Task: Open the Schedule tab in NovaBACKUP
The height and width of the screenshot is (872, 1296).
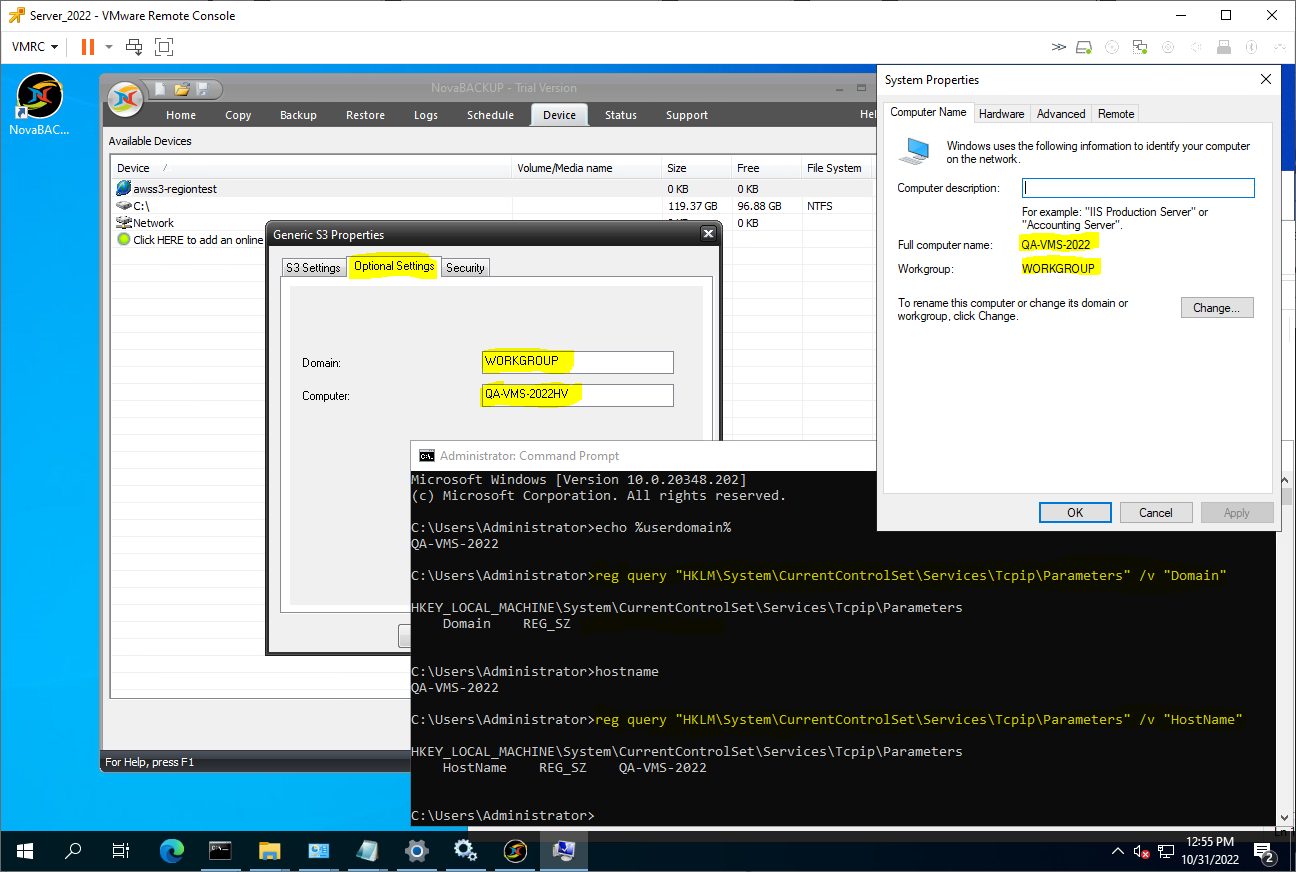Action: point(490,115)
